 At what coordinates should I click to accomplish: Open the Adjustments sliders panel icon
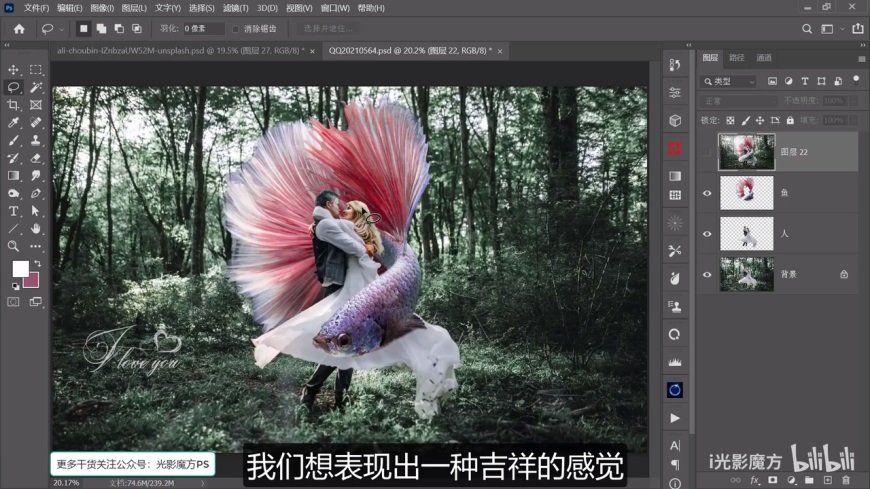click(675, 93)
